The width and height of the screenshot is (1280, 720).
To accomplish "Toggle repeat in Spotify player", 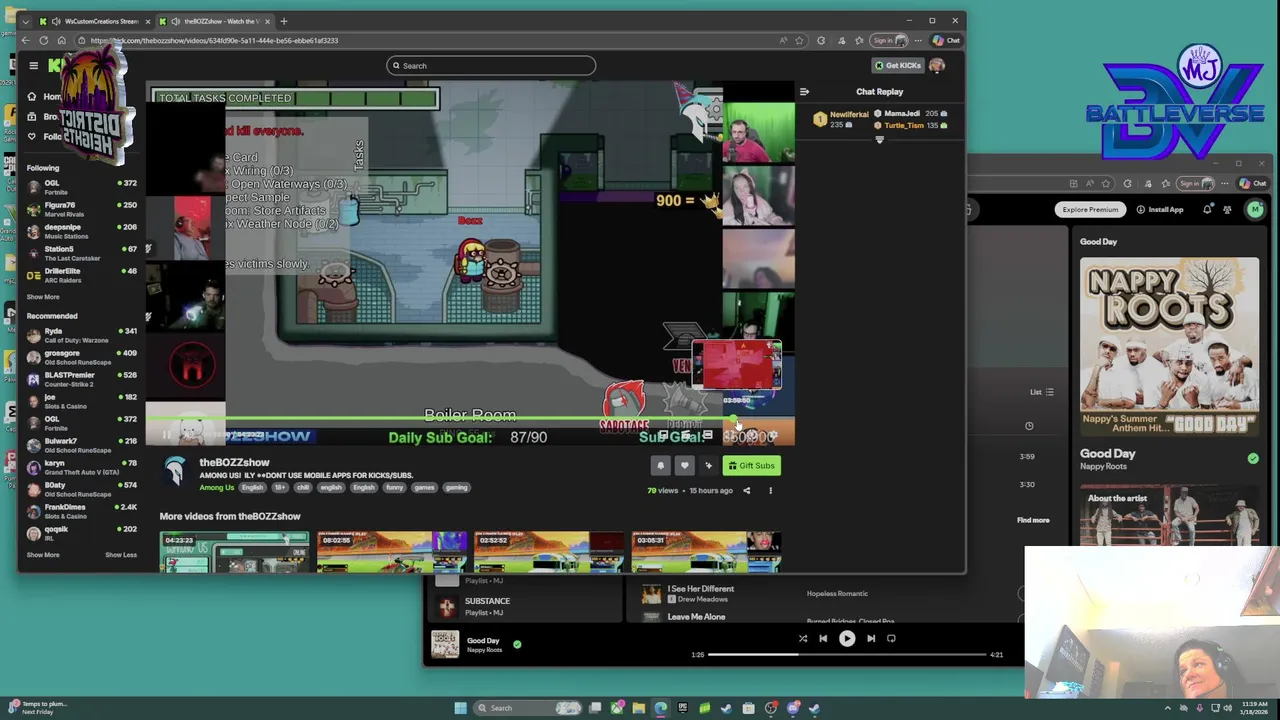I will tap(891, 638).
